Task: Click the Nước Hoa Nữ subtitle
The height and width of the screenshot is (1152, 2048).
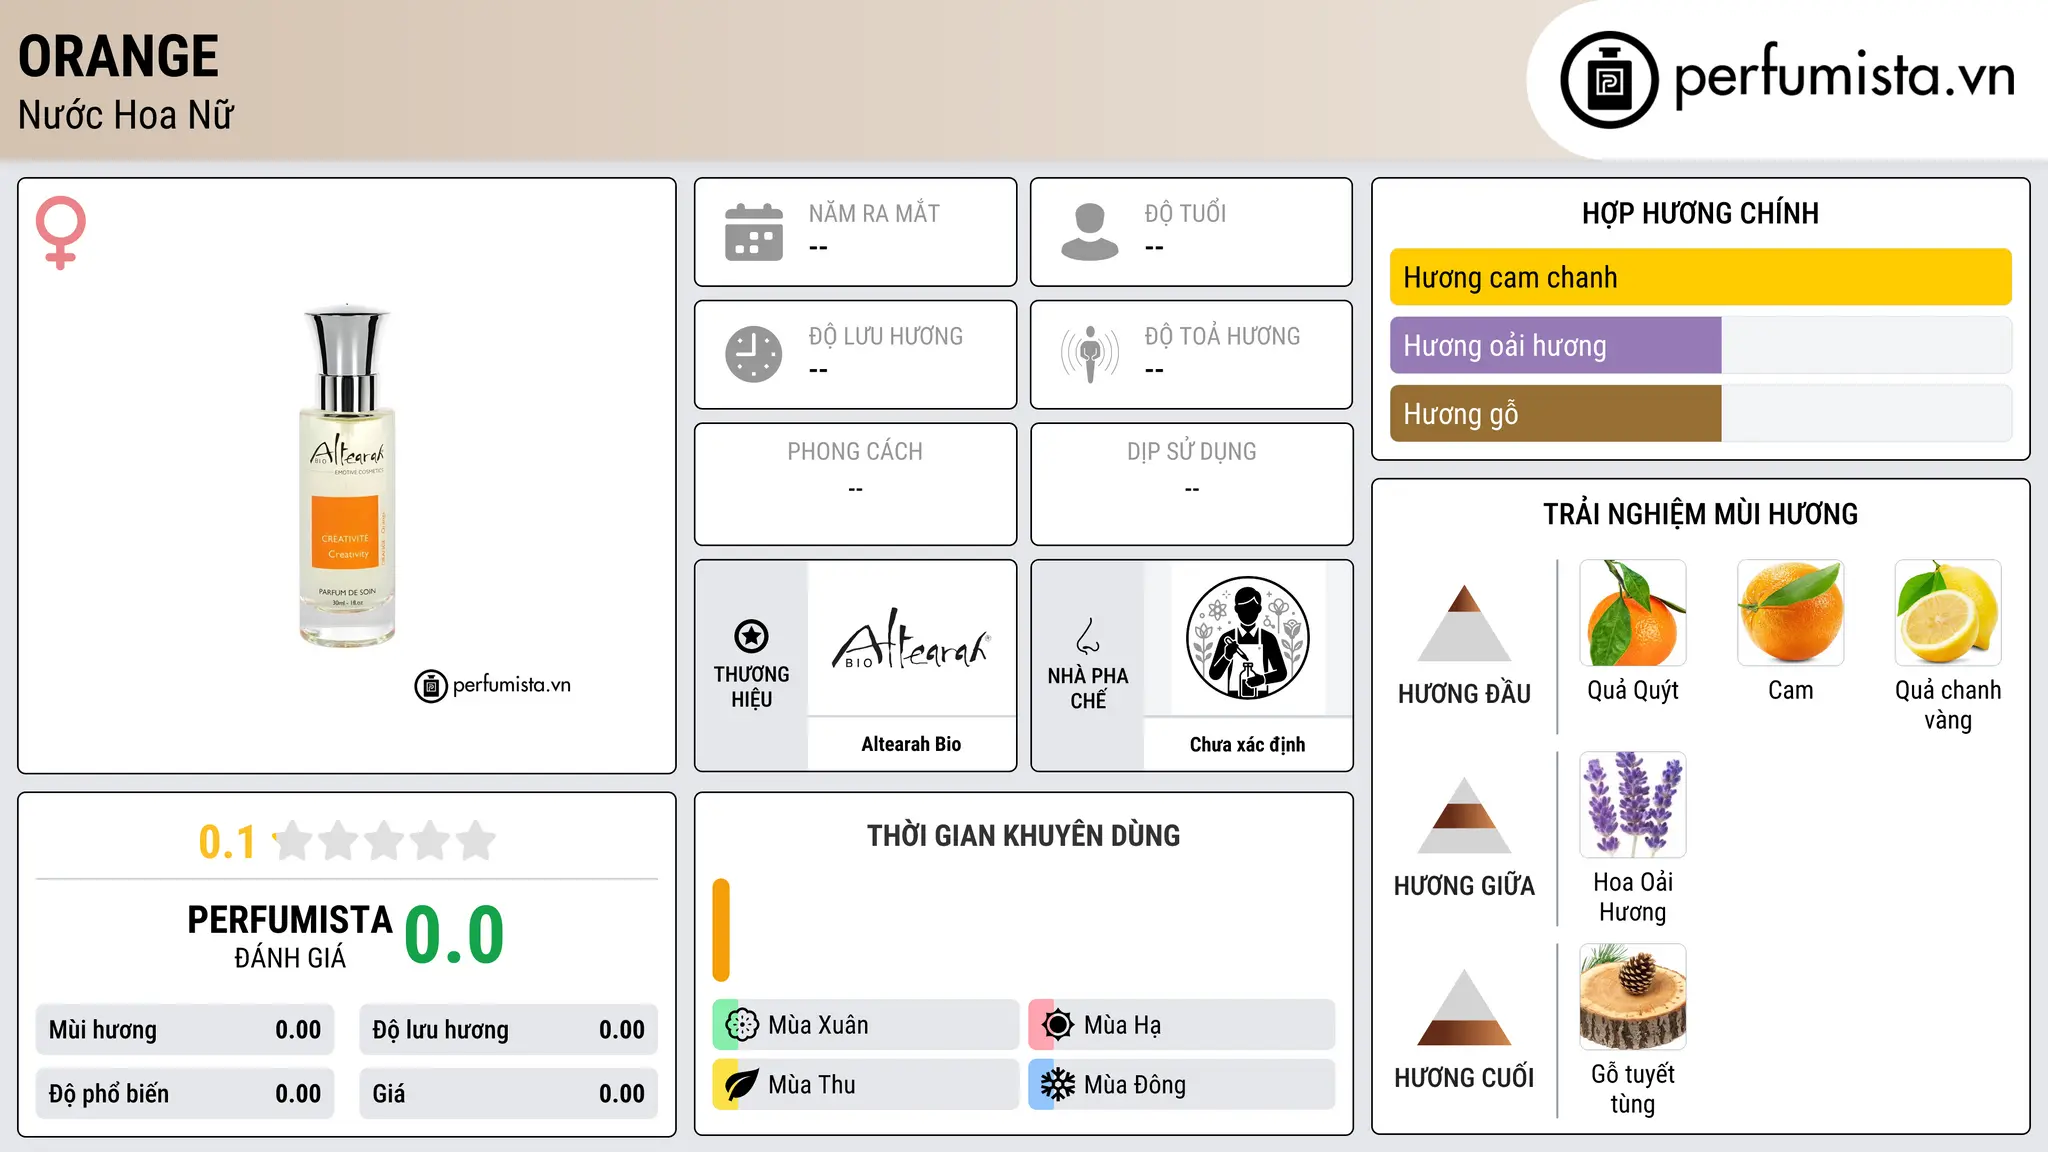Action: (126, 115)
